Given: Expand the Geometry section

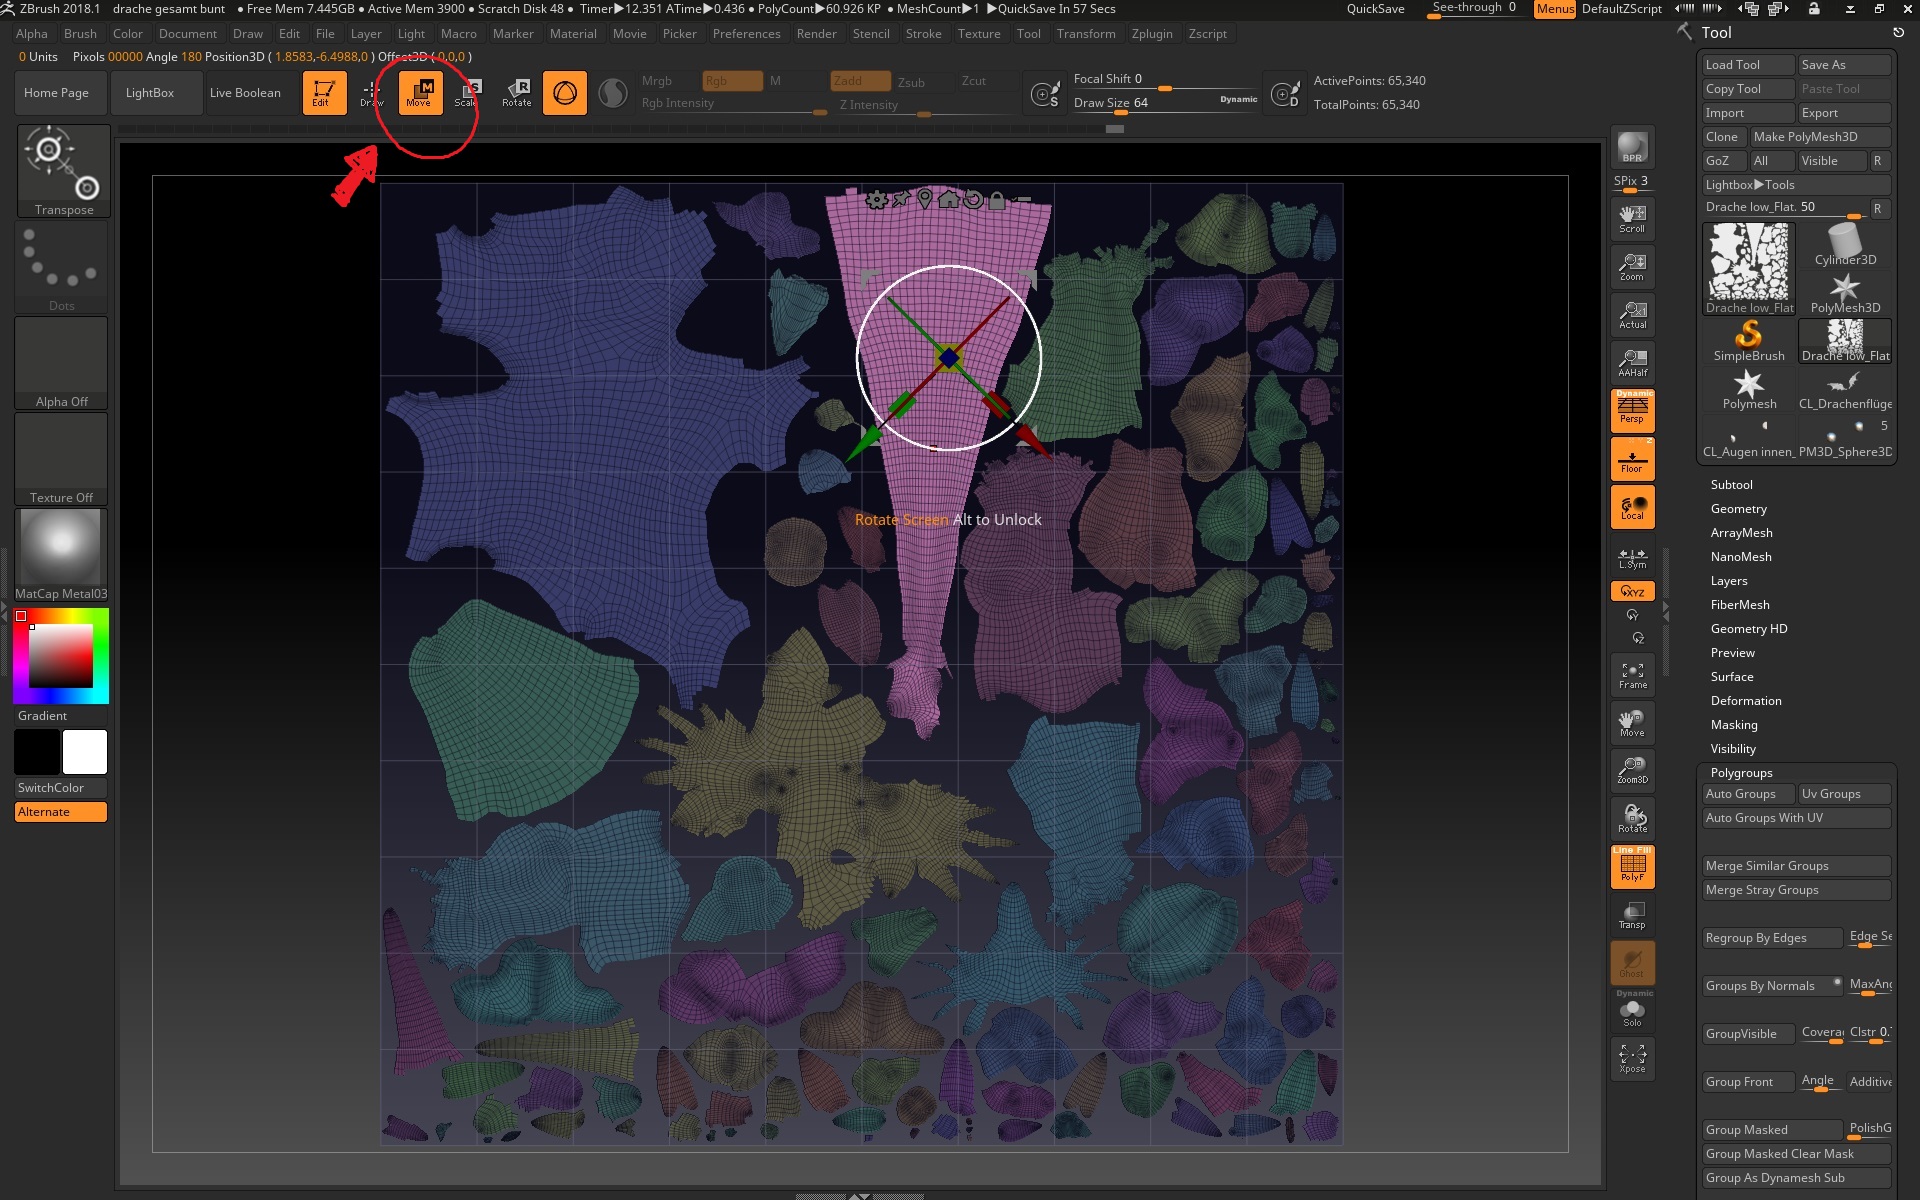Looking at the screenshot, I should [x=1738, y=509].
